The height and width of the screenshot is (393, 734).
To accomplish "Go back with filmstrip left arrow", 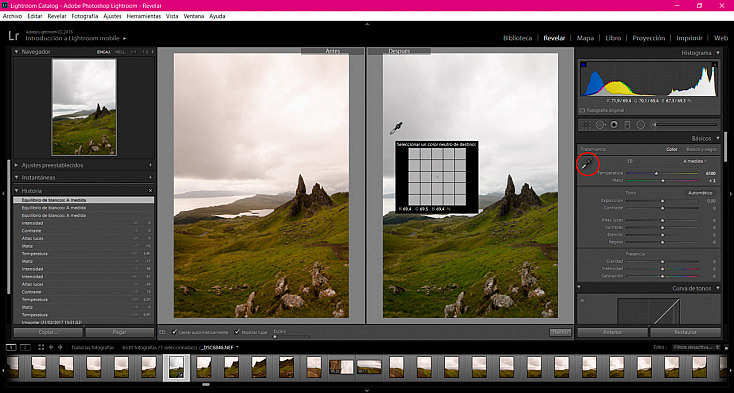I will point(51,348).
